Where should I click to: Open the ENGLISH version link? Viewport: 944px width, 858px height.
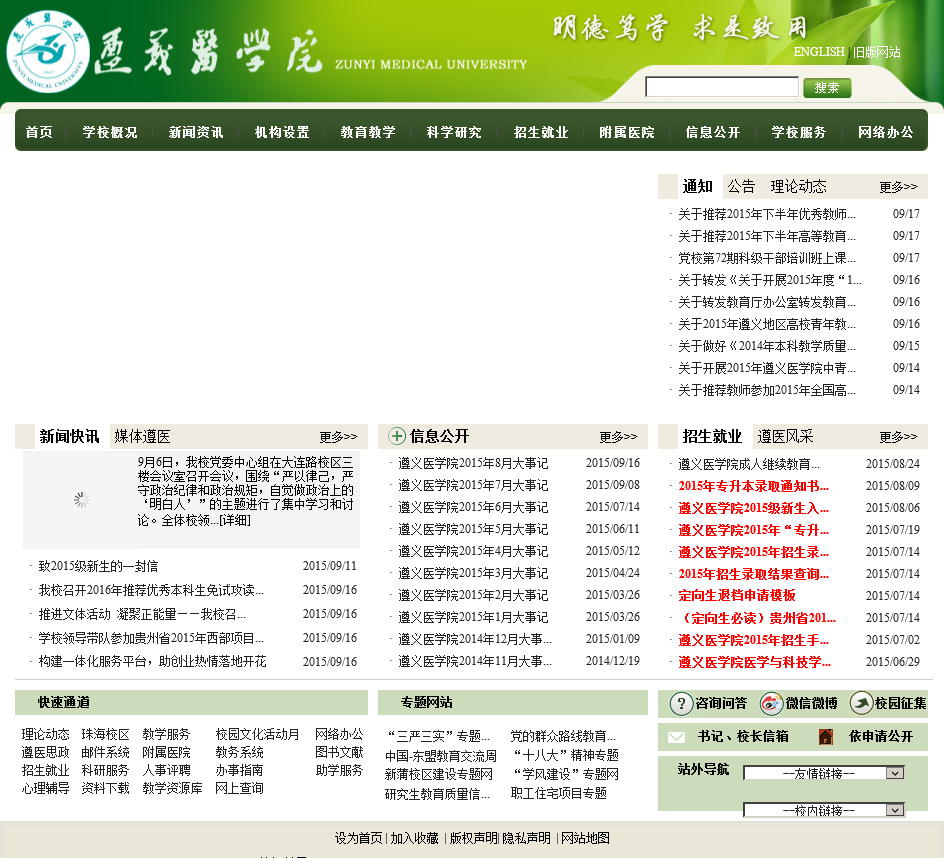[819, 52]
